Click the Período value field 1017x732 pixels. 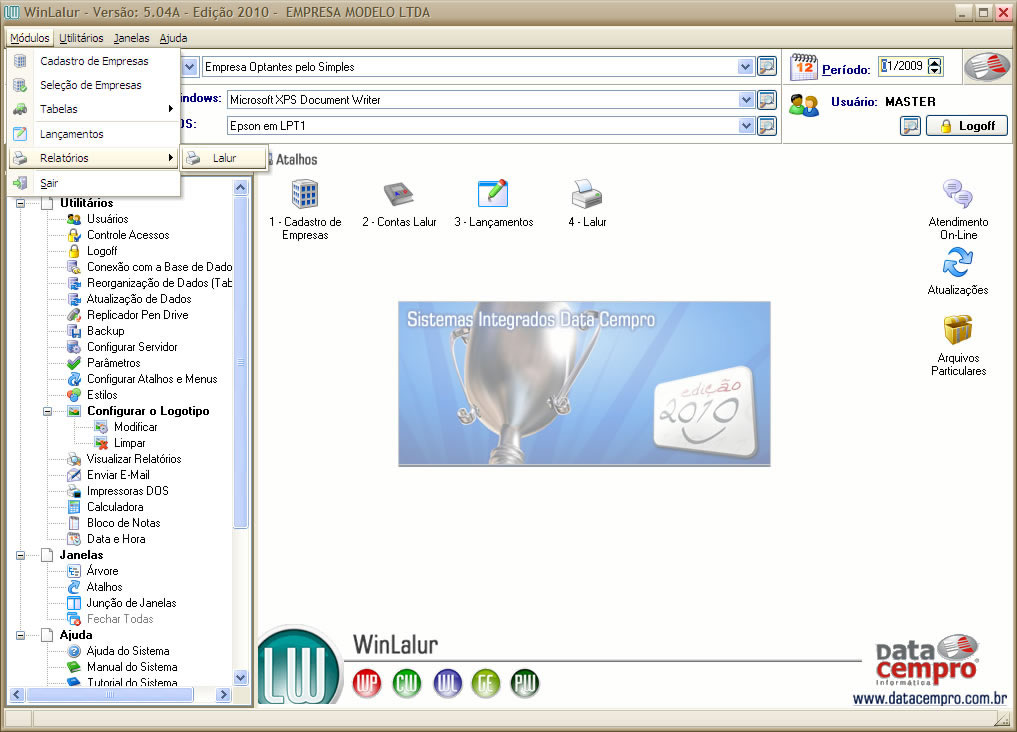pos(903,66)
